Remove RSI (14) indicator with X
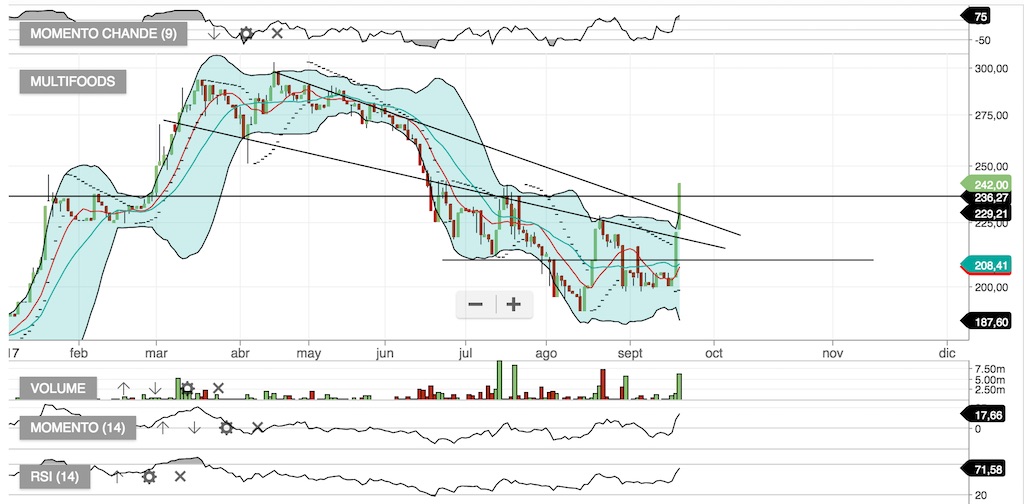The width and height of the screenshot is (1024, 504). (x=180, y=477)
